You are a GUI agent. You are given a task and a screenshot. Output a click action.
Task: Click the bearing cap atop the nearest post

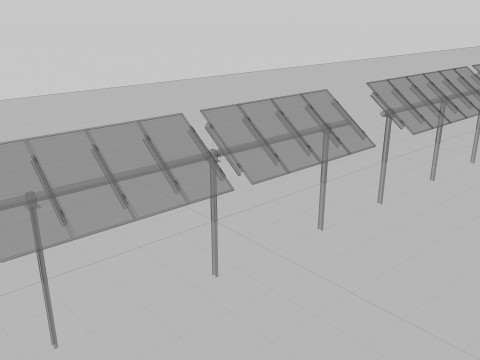click(x=31, y=199)
